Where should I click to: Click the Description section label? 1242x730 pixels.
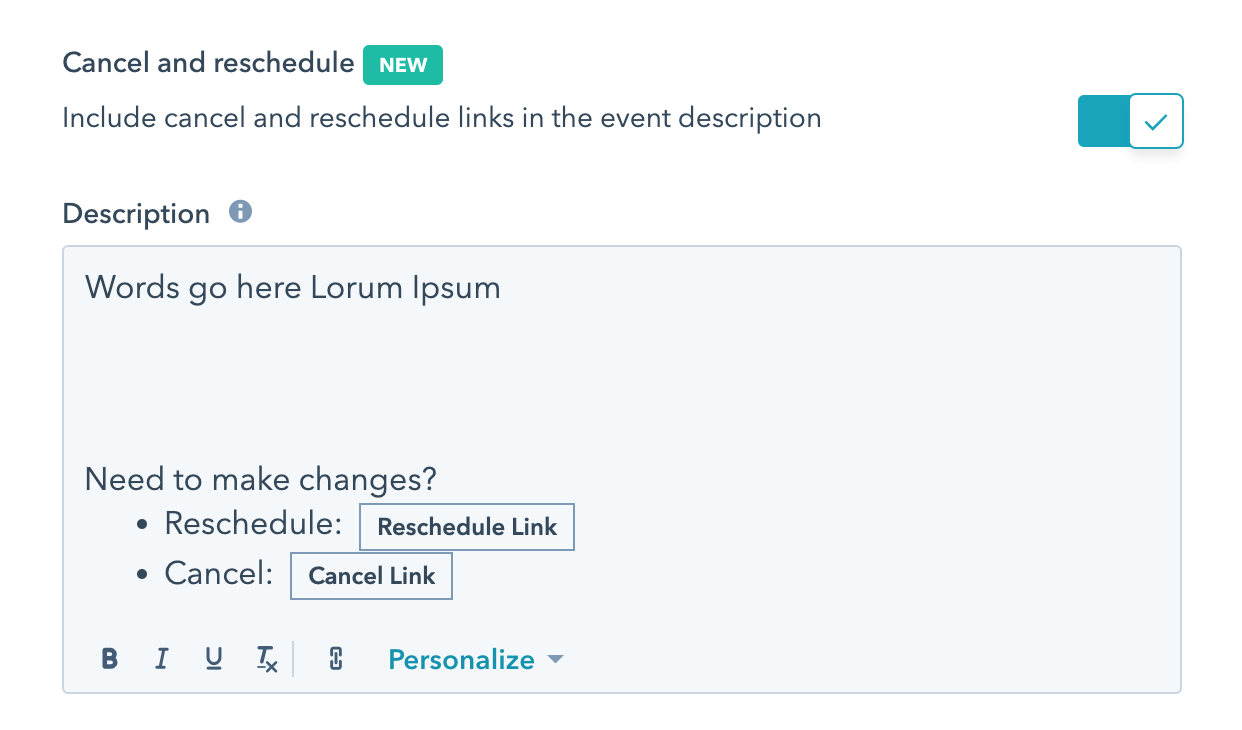(135, 213)
